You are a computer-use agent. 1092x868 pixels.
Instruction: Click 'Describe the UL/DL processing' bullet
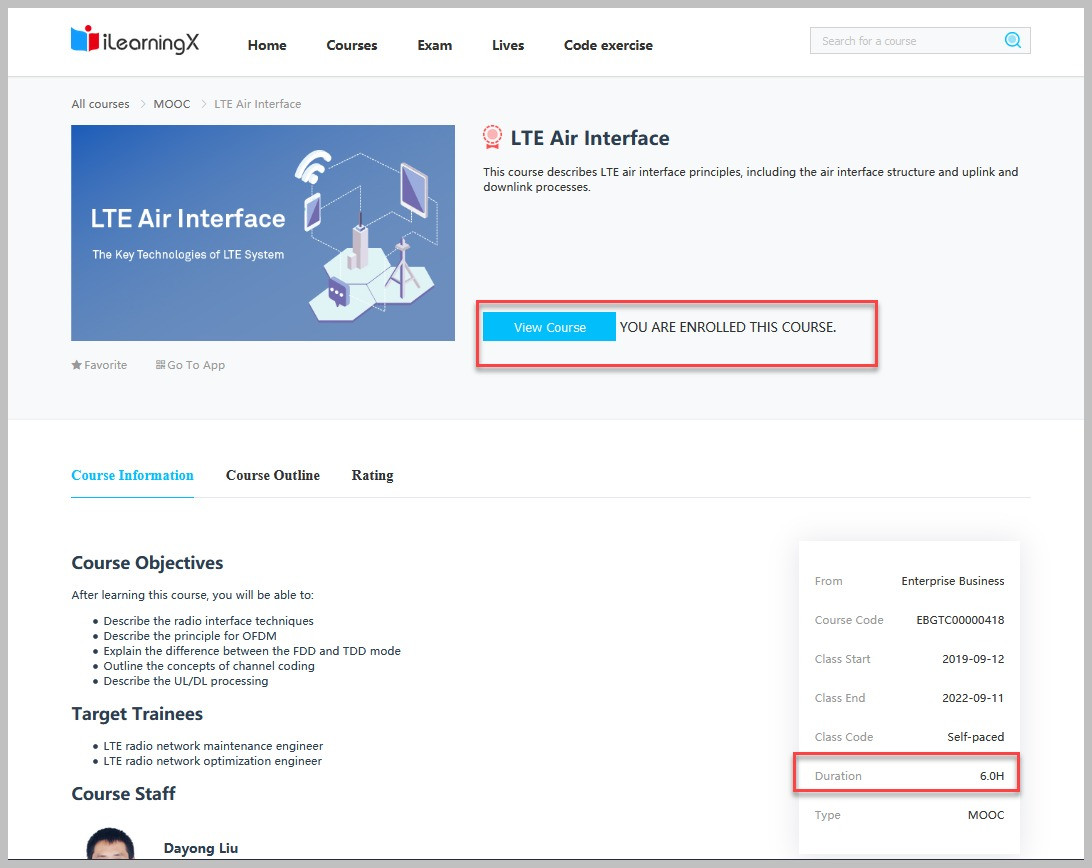186,681
